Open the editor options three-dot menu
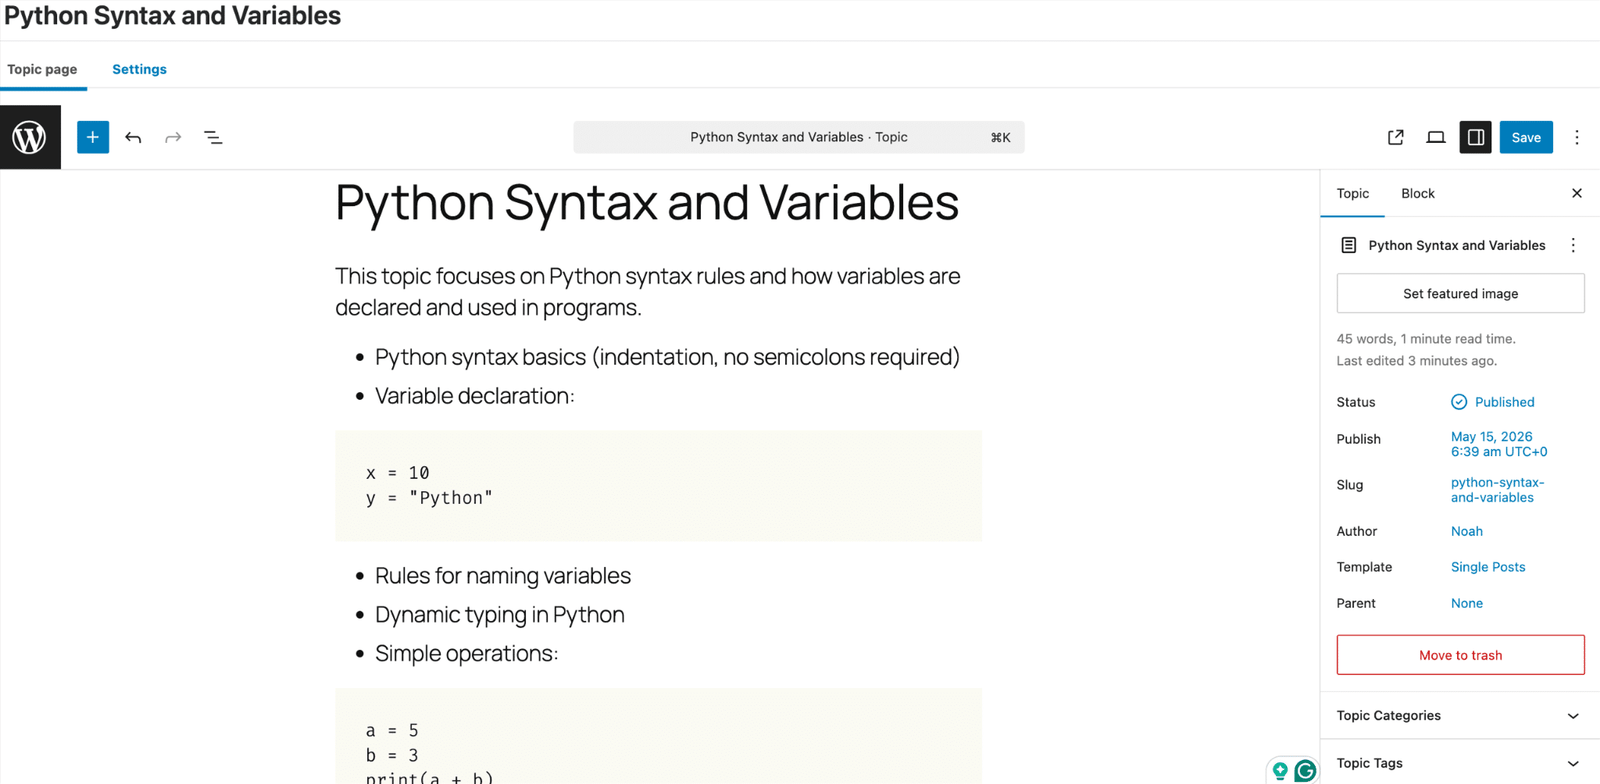This screenshot has height=784, width=1600. point(1577,137)
